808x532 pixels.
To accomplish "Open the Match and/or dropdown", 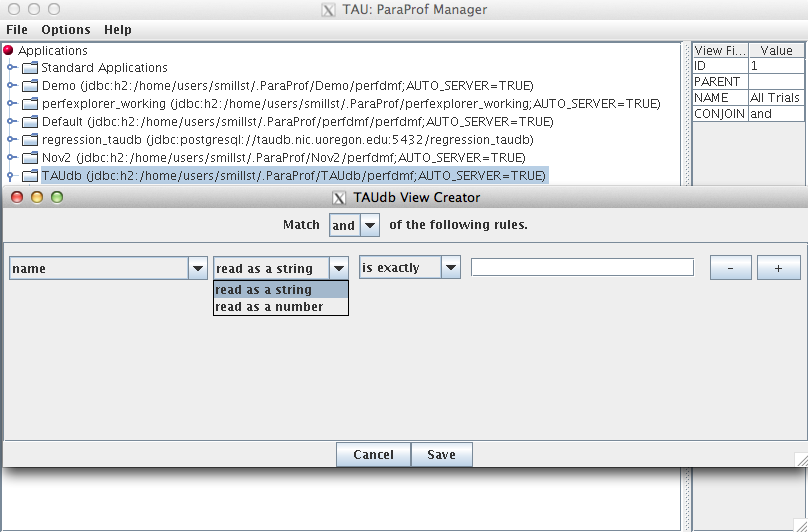I will [355, 226].
